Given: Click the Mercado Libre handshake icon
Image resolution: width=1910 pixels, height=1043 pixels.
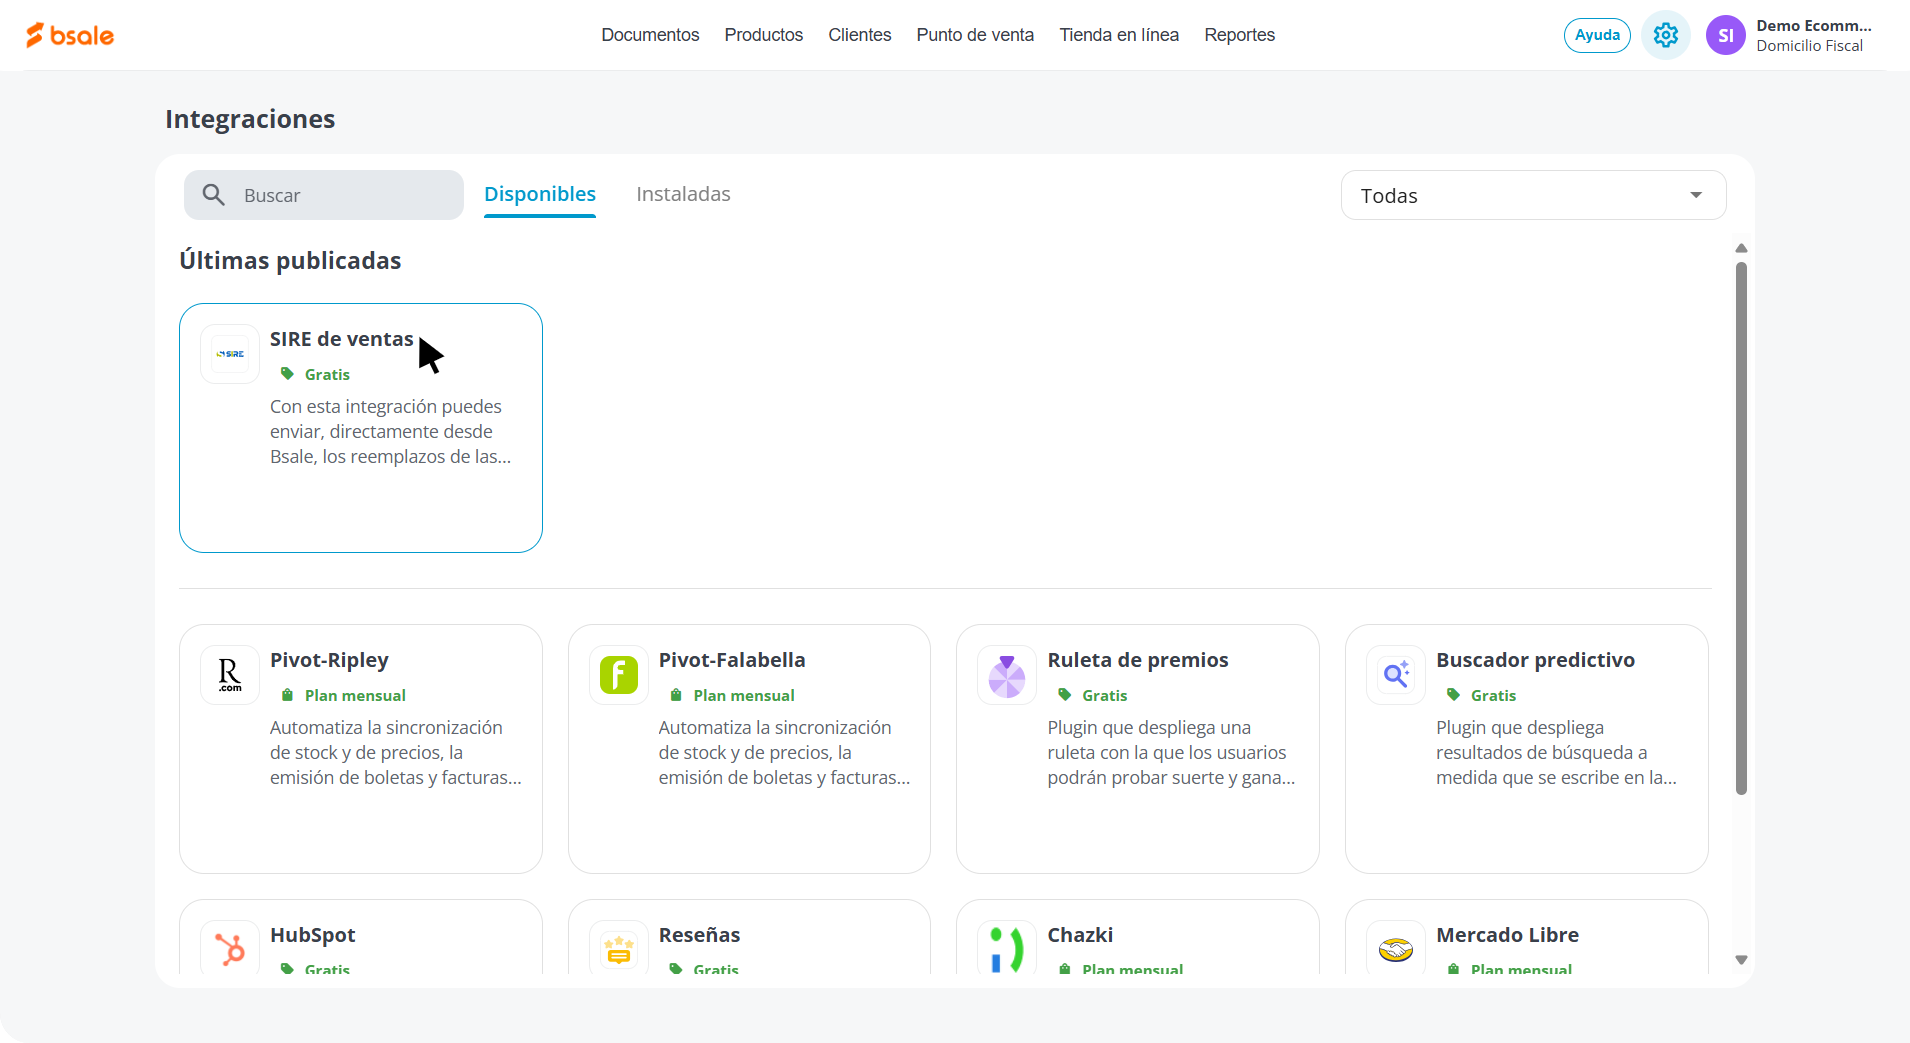Looking at the screenshot, I should pyautogui.click(x=1396, y=948).
